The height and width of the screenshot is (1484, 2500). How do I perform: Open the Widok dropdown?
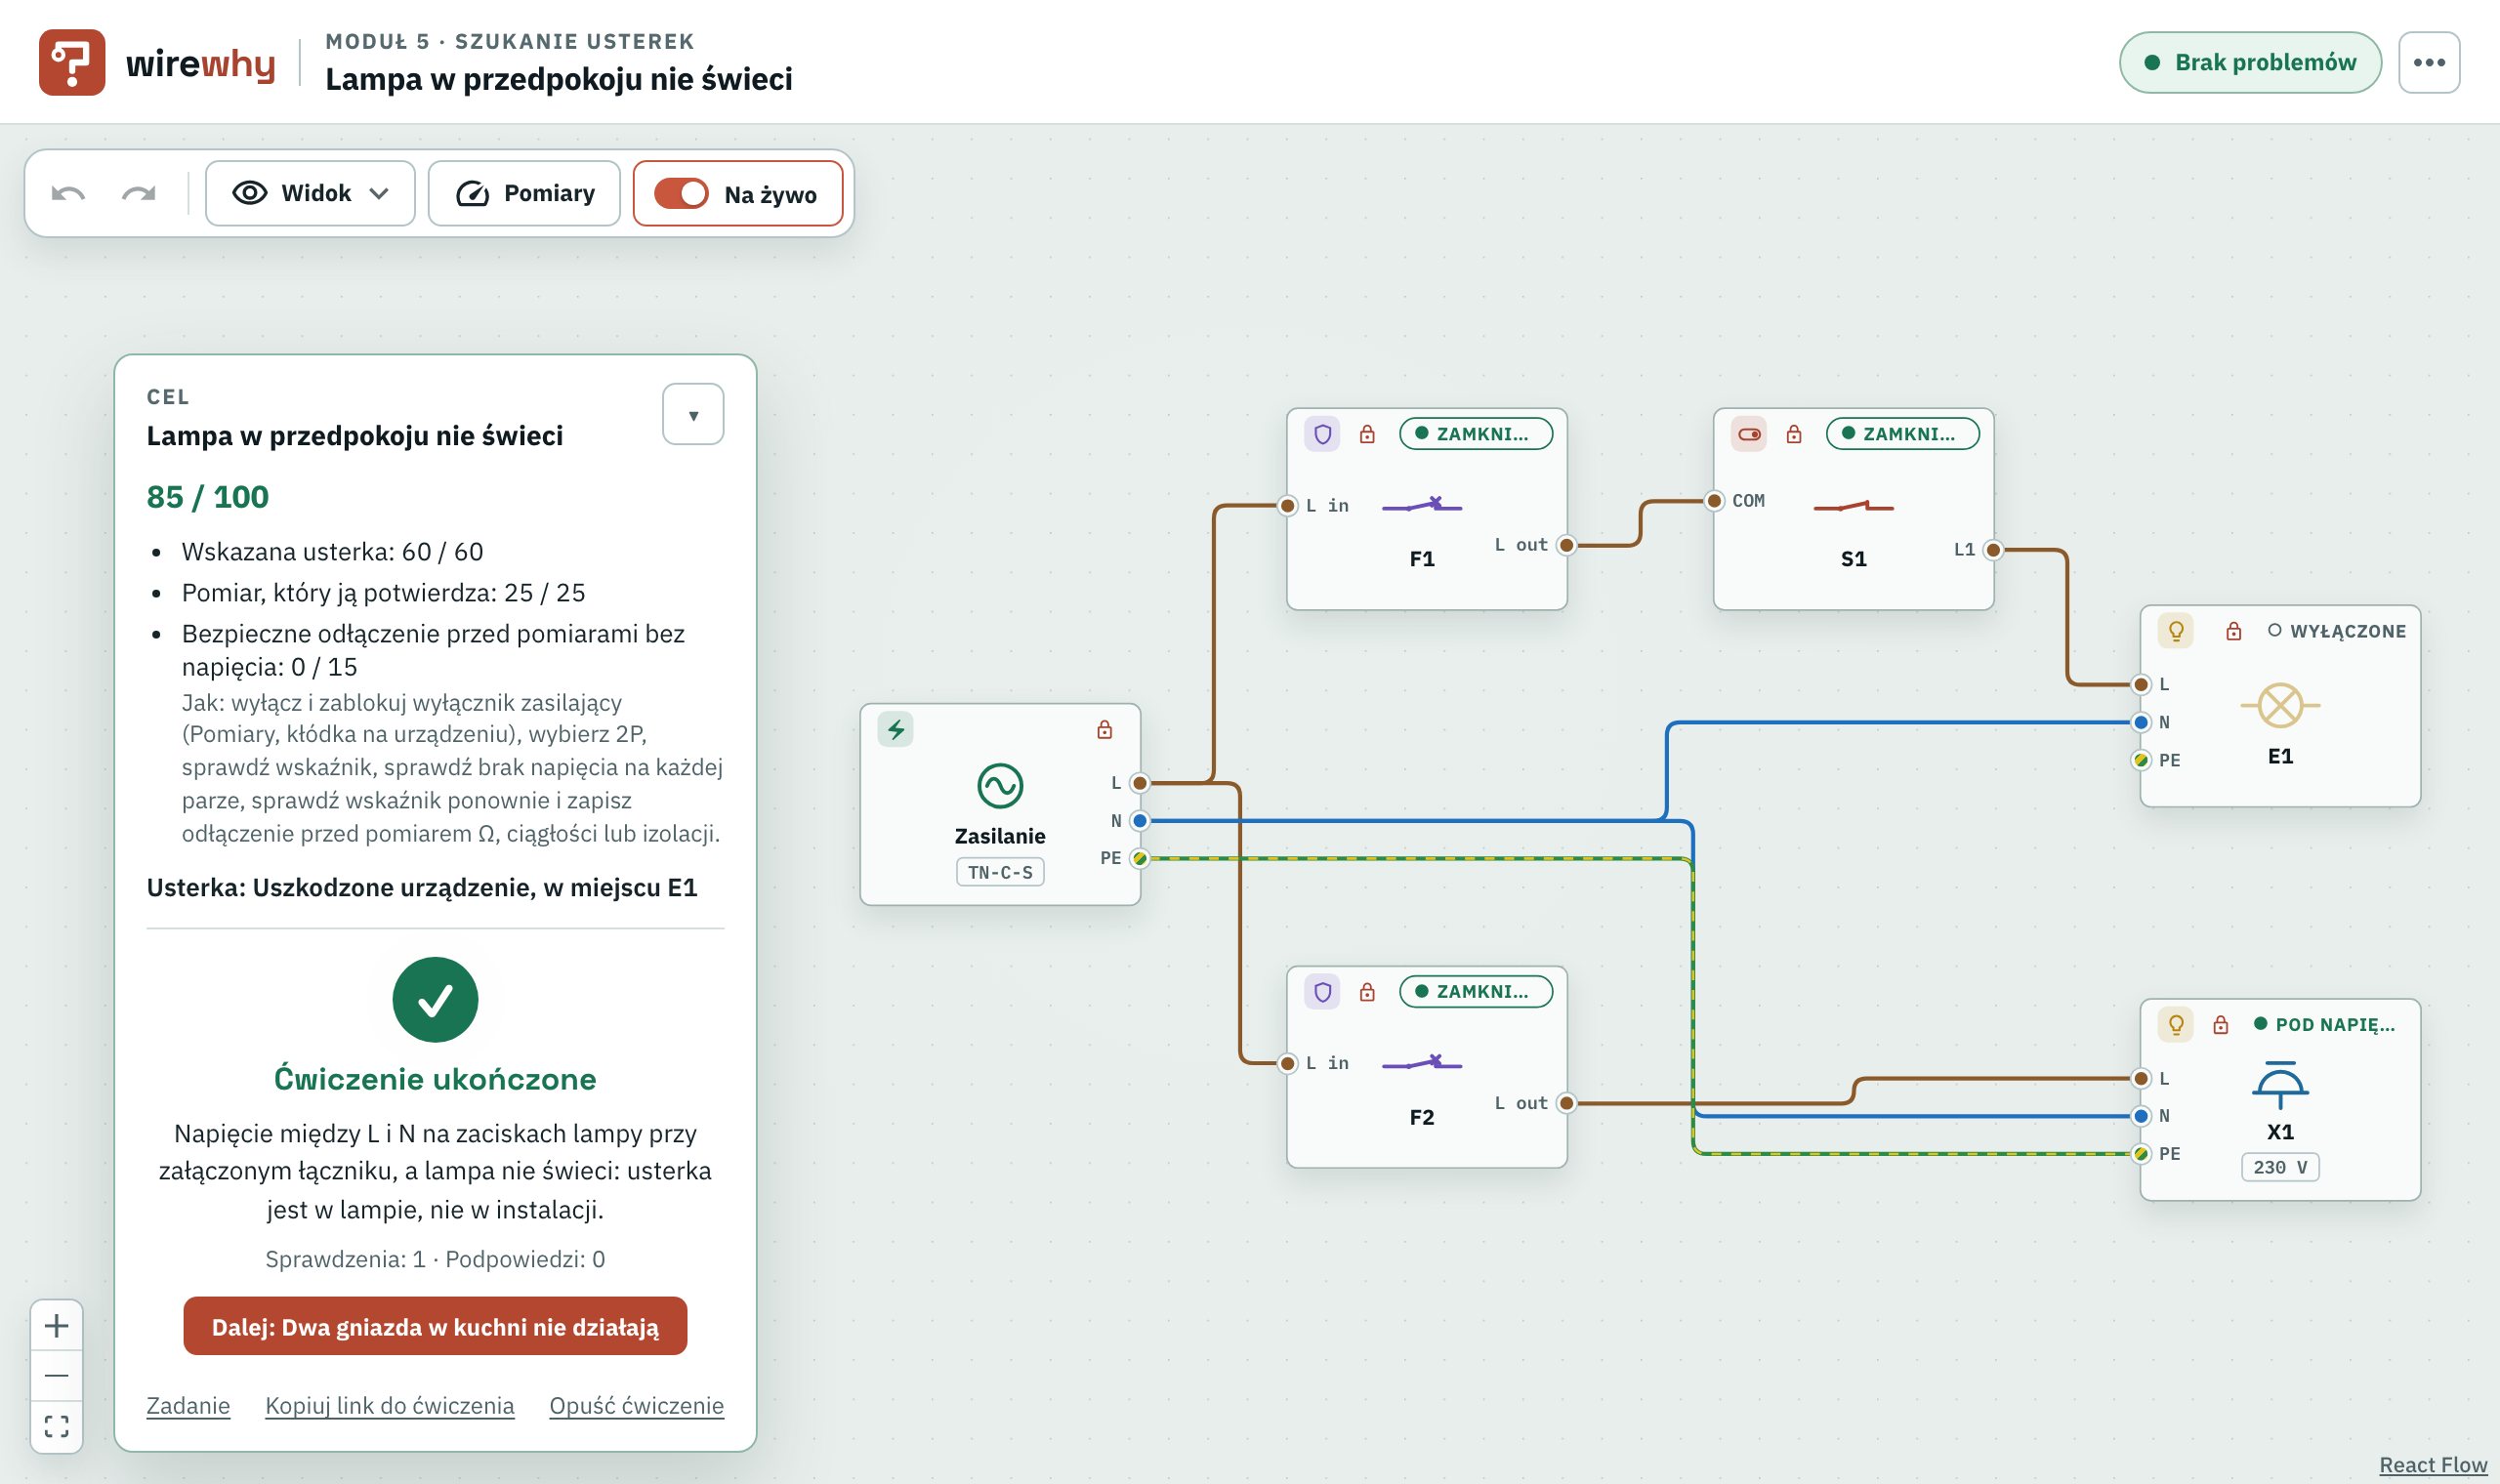pos(310,193)
